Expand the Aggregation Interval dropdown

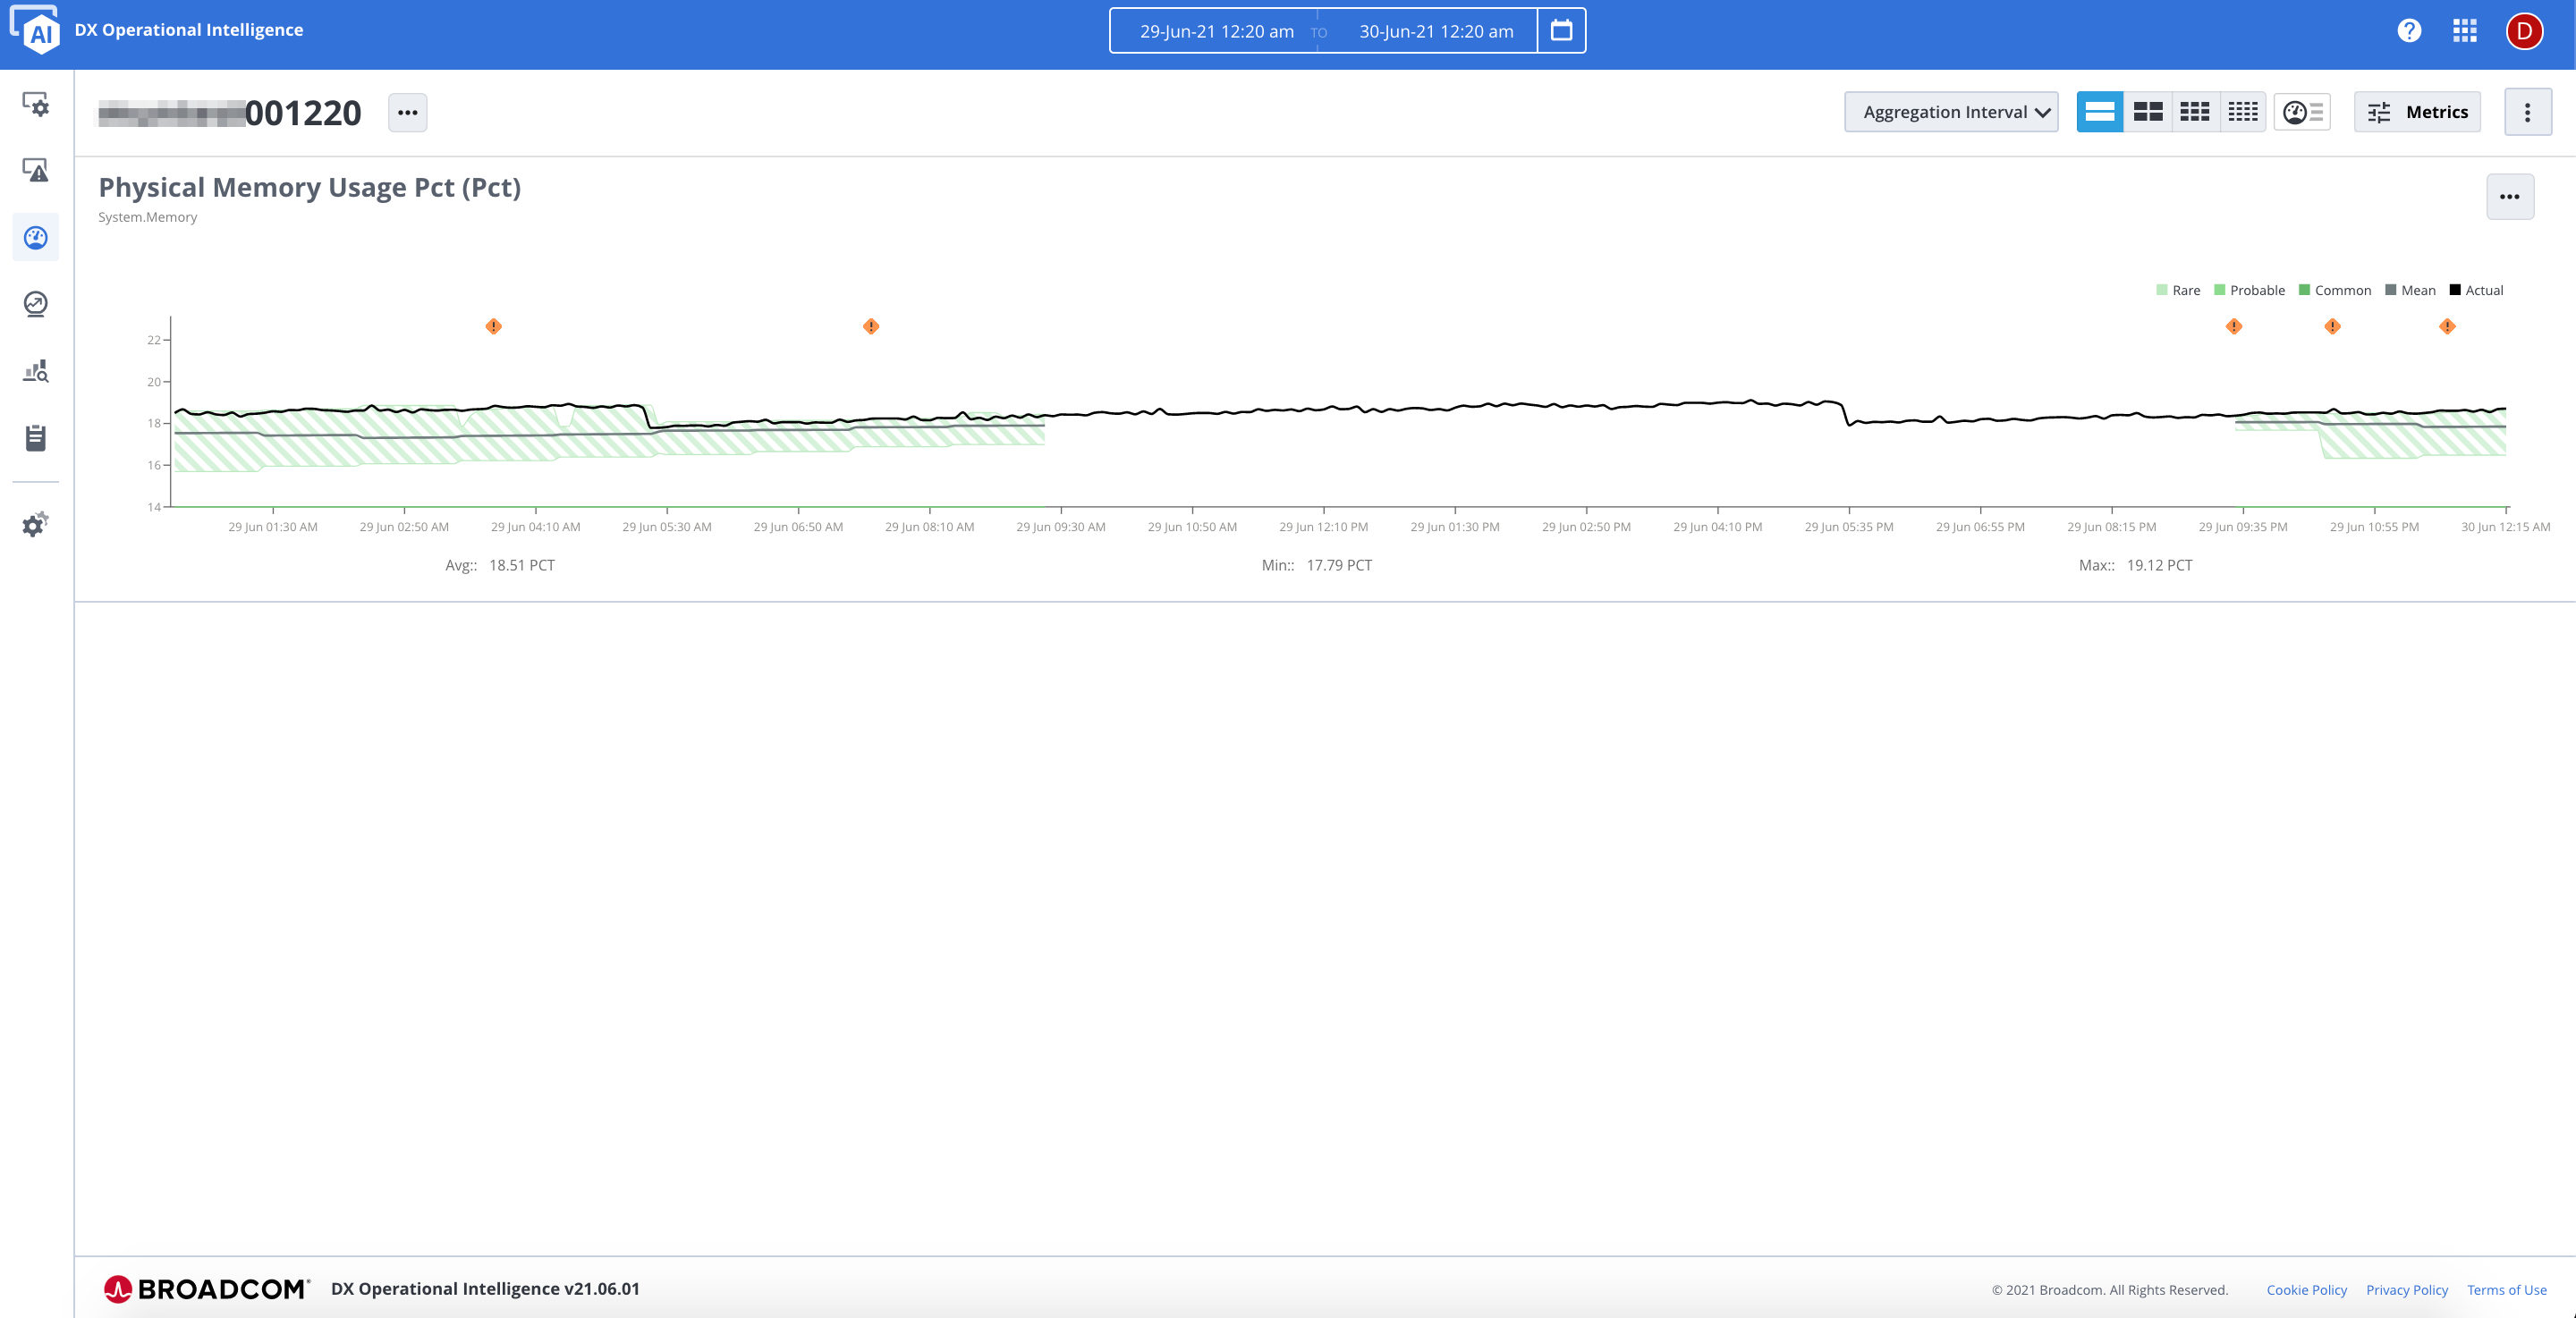tap(1950, 112)
